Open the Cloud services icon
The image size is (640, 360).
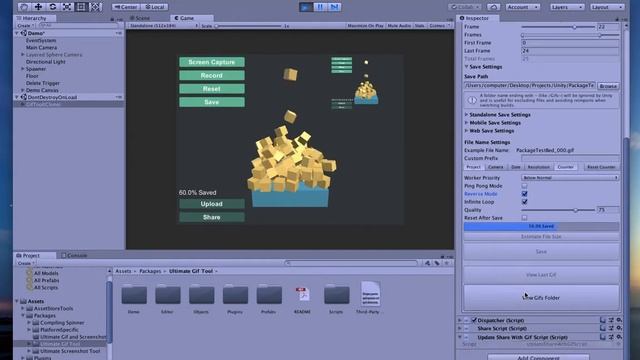[x=493, y=7]
